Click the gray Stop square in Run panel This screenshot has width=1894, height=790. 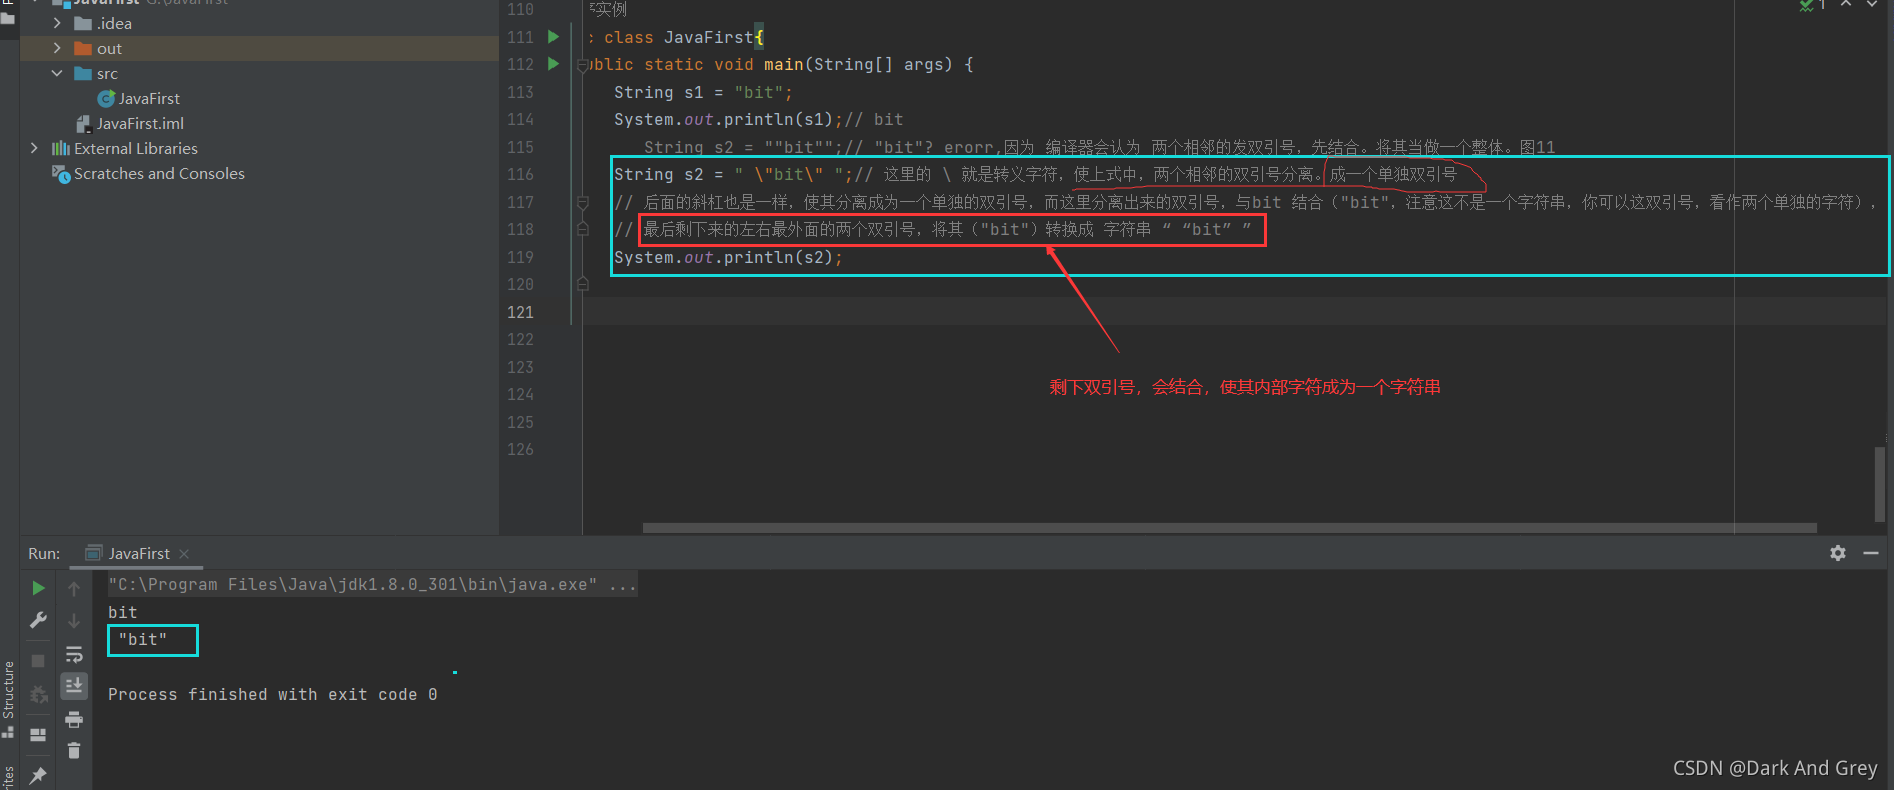(x=38, y=661)
